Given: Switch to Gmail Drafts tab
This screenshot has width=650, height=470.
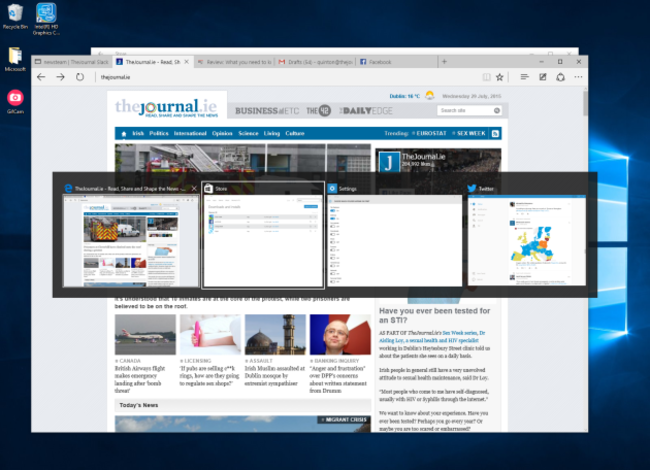Looking at the screenshot, I should coord(315,62).
